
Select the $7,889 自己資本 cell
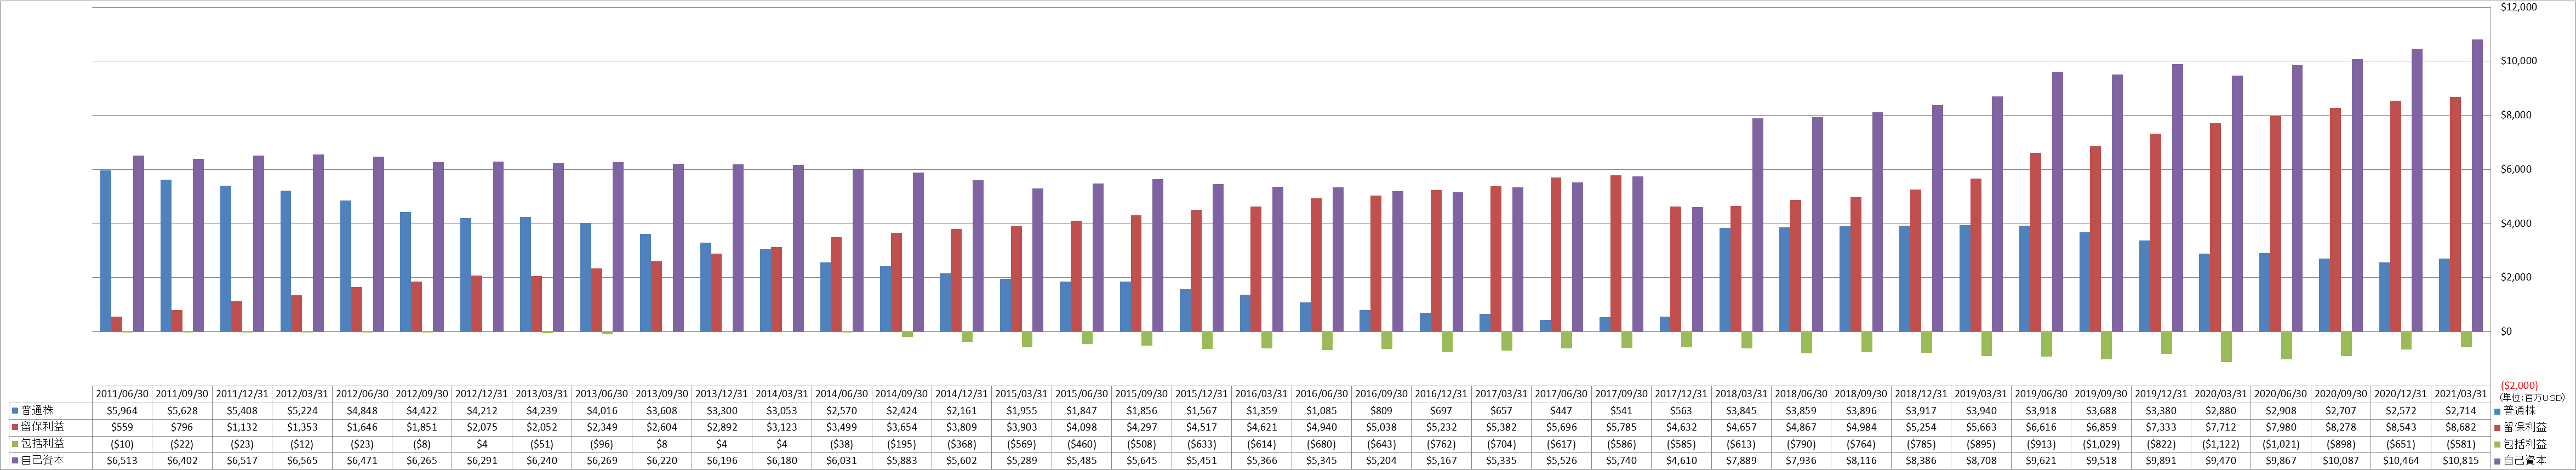(x=1742, y=461)
